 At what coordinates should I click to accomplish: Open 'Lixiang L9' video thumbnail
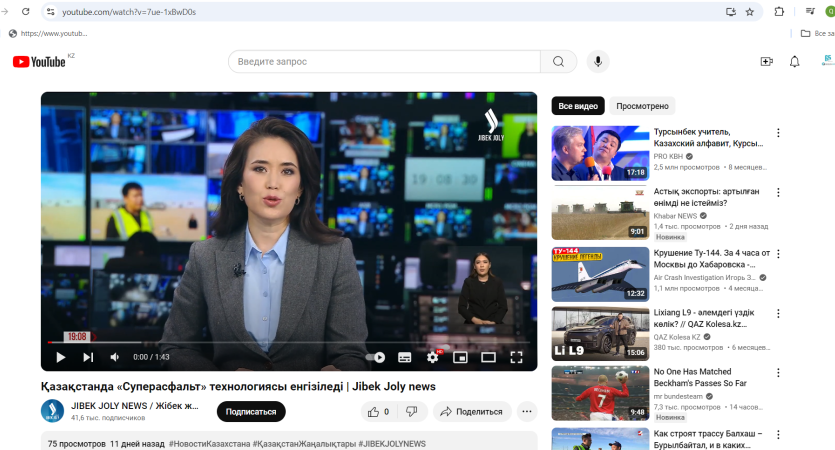click(600, 333)
